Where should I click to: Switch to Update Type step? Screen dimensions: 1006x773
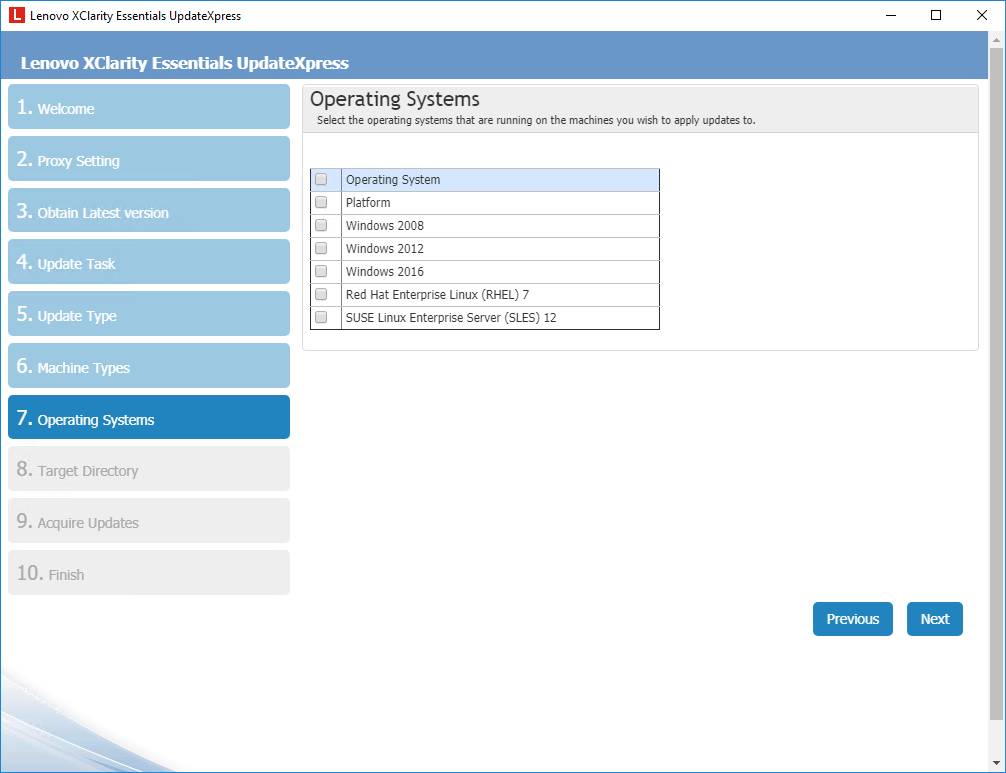[149, 315]
